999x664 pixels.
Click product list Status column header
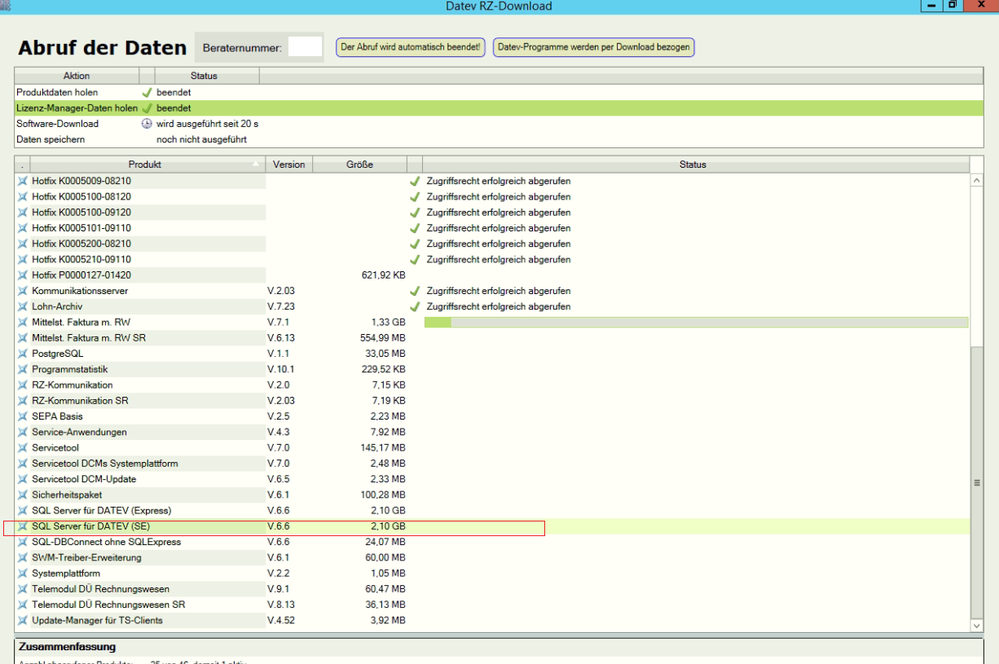(695, 164)
